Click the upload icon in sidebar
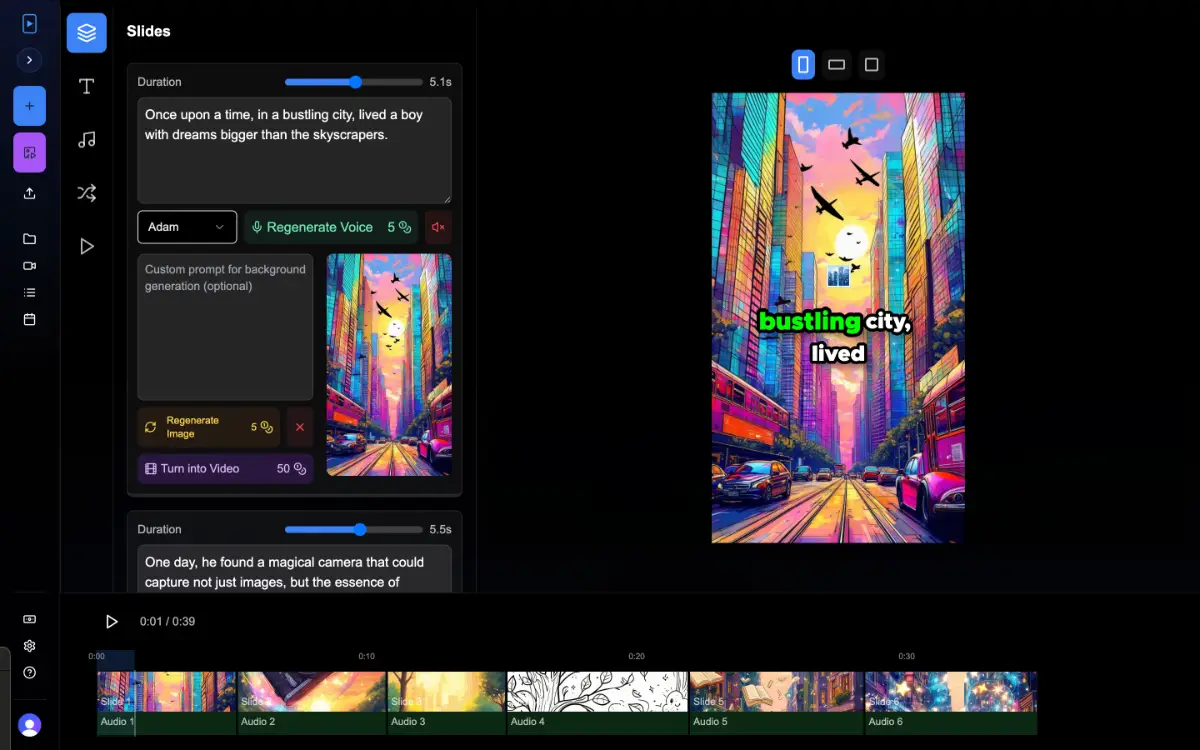1200x750 pixels. [29, 194]
